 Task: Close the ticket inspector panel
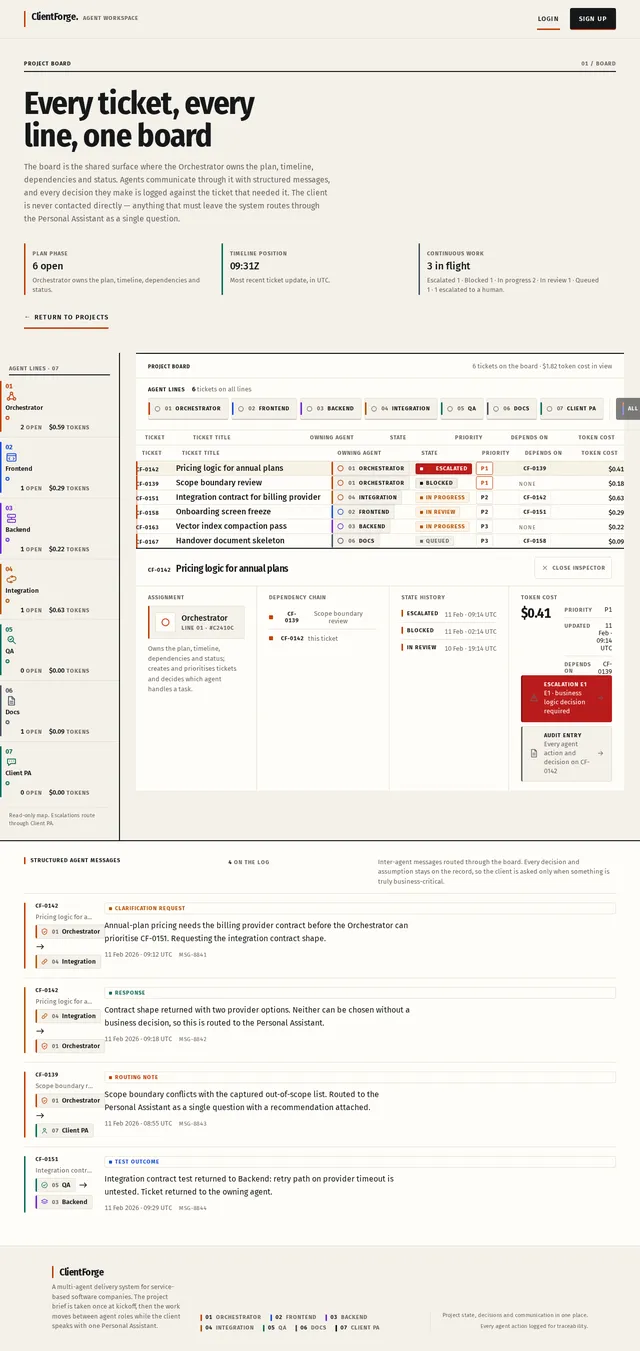coord(573,568)
